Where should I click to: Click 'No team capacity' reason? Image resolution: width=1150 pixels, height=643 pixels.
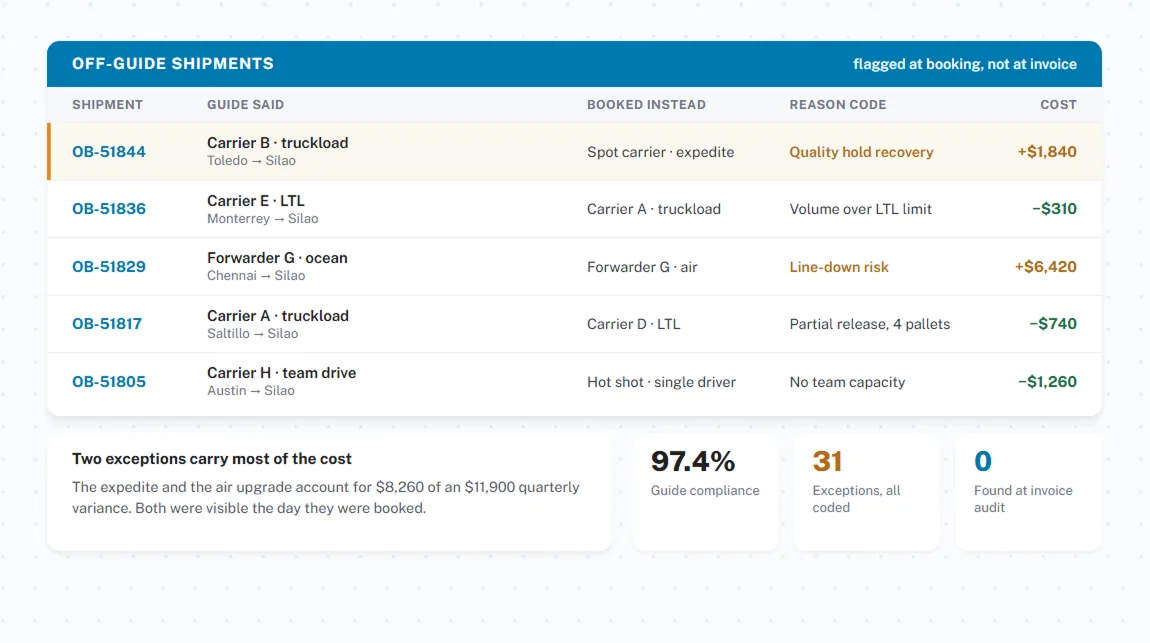847,383
